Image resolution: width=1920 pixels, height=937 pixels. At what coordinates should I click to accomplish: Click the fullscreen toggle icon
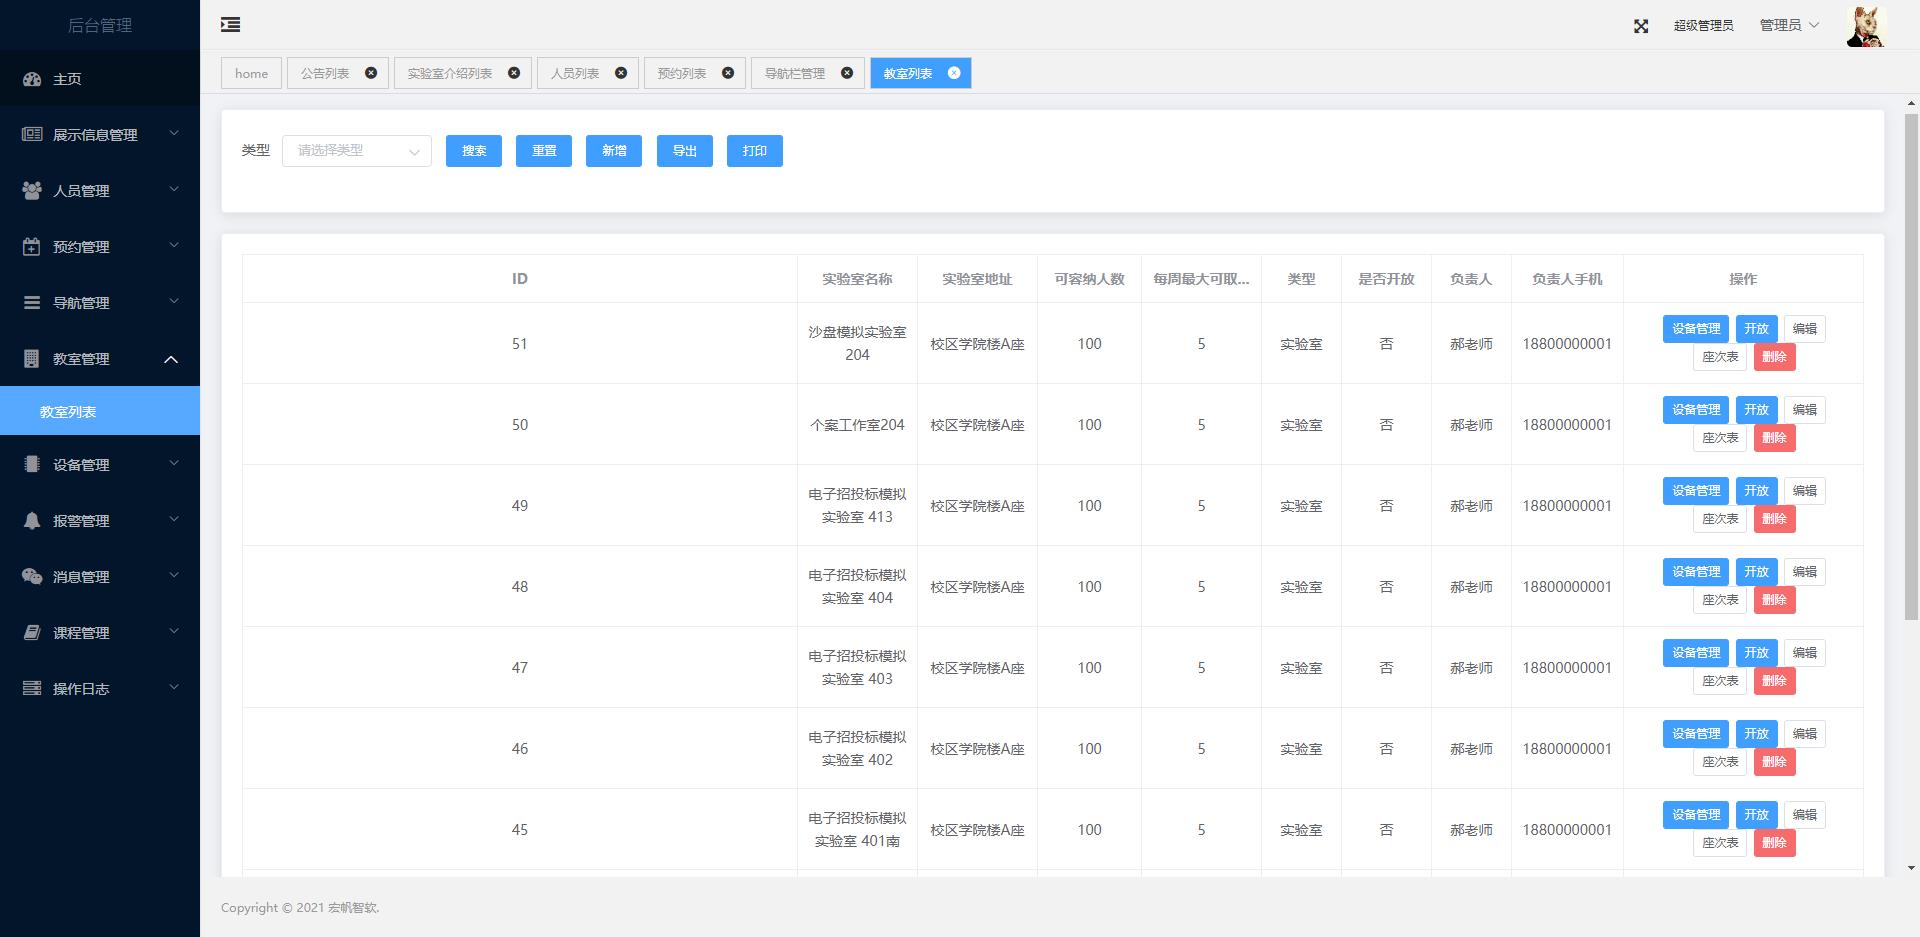[1641, 26]
